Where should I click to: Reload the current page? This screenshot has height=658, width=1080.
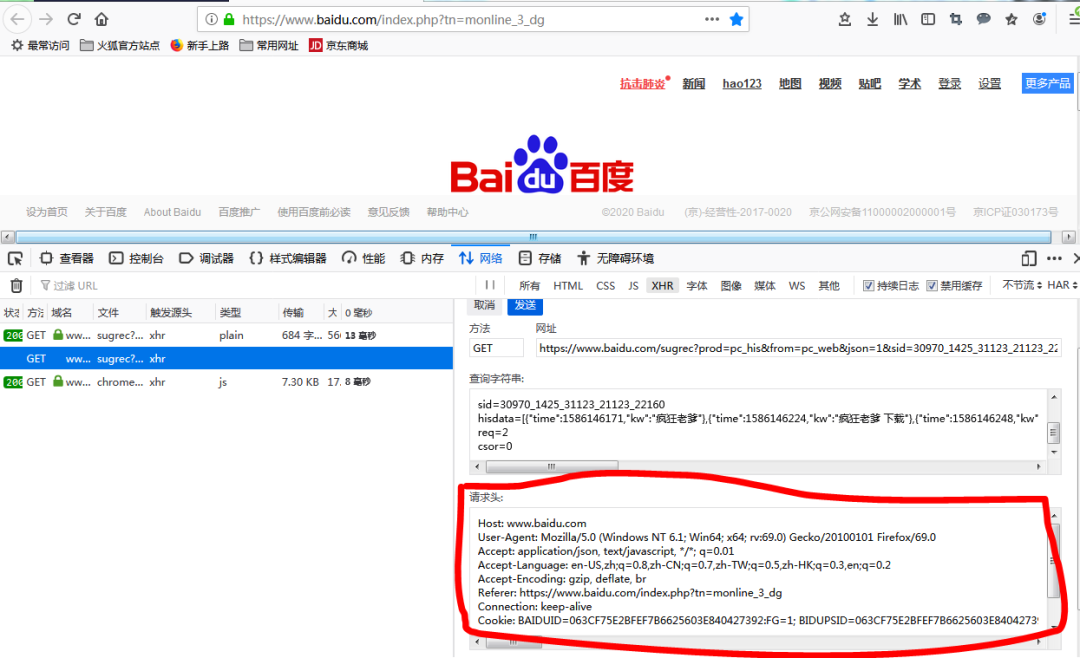74,19
